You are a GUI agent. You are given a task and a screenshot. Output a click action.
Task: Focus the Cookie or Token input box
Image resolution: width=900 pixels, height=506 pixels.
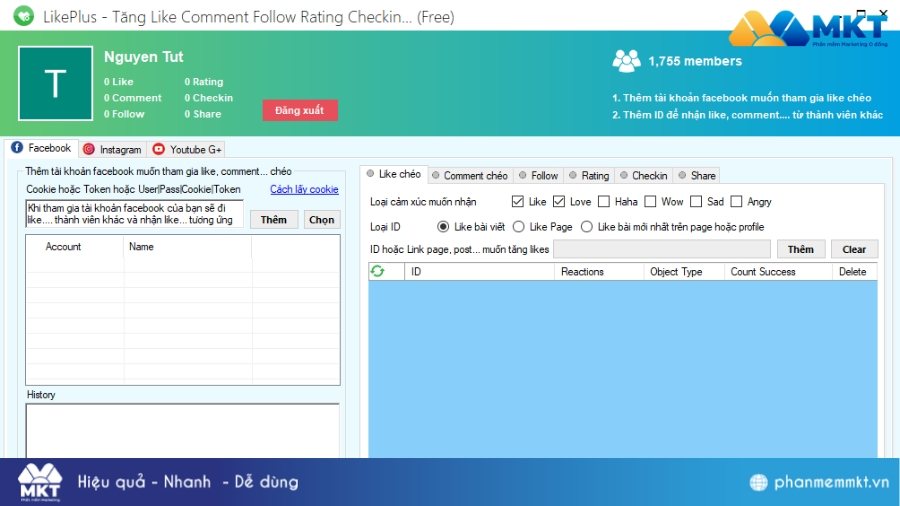[x=135, y=214]
